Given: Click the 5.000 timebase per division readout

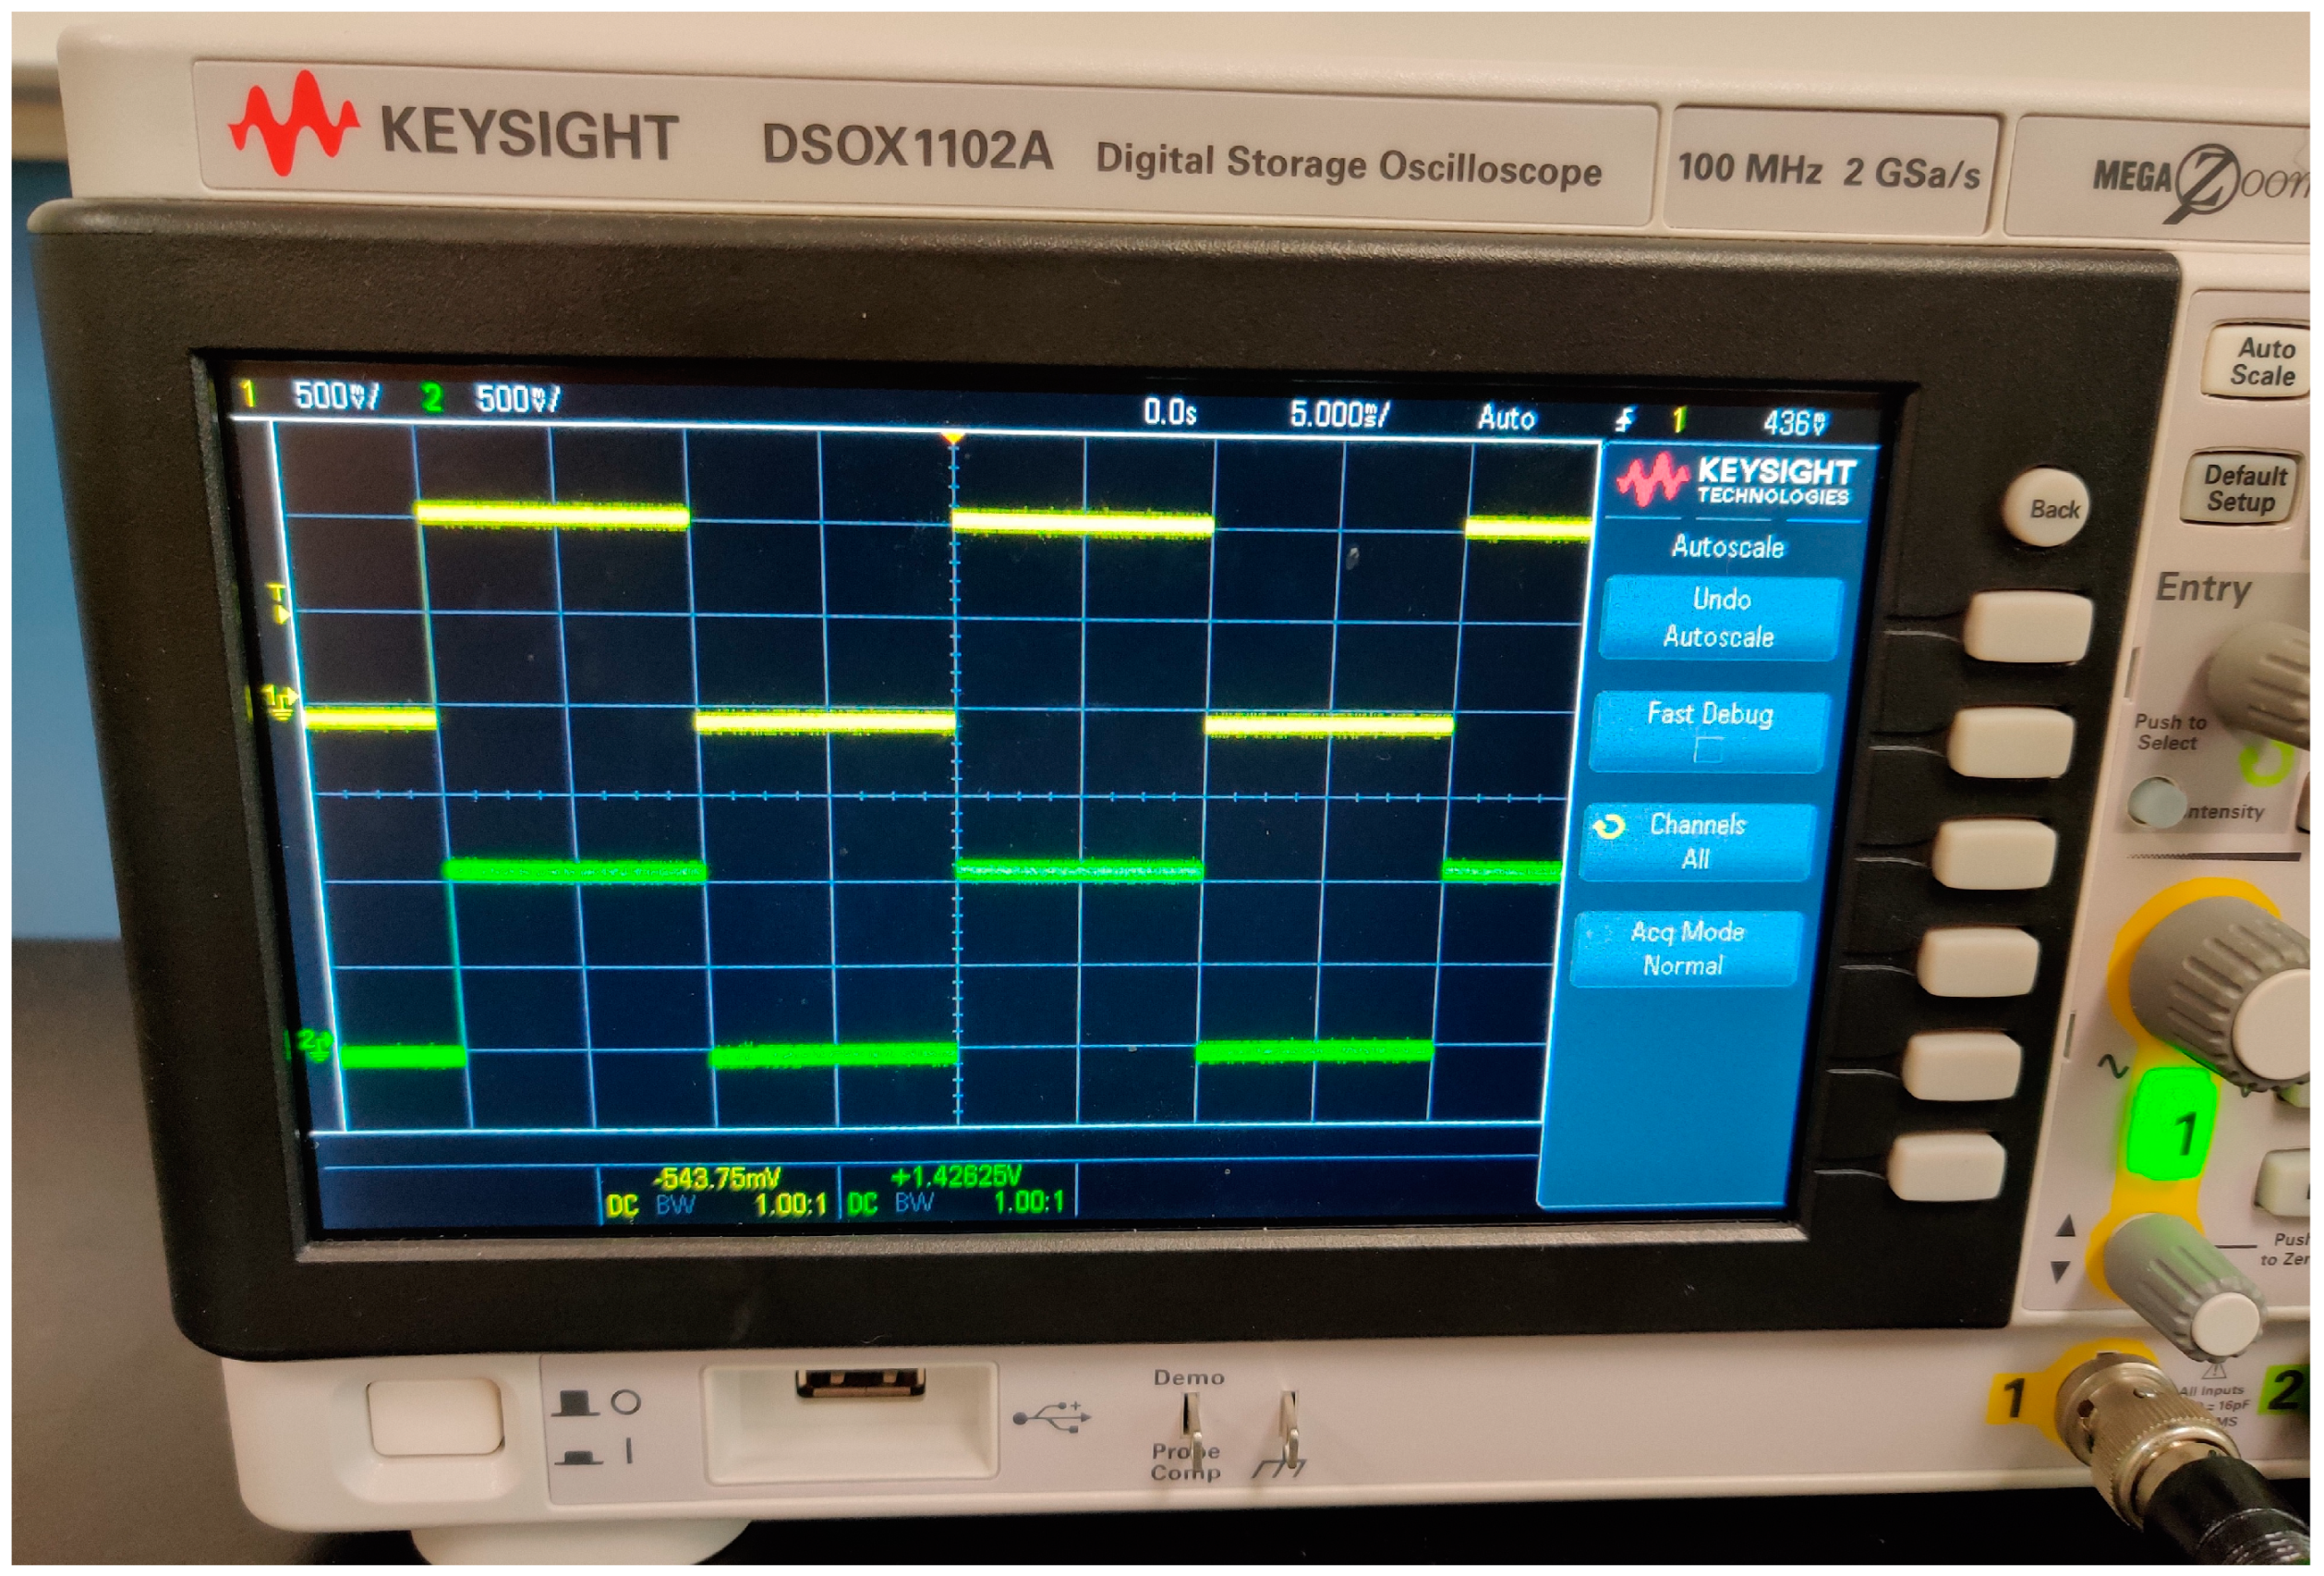Looking at the screenshot, I should coord(1339,414).
